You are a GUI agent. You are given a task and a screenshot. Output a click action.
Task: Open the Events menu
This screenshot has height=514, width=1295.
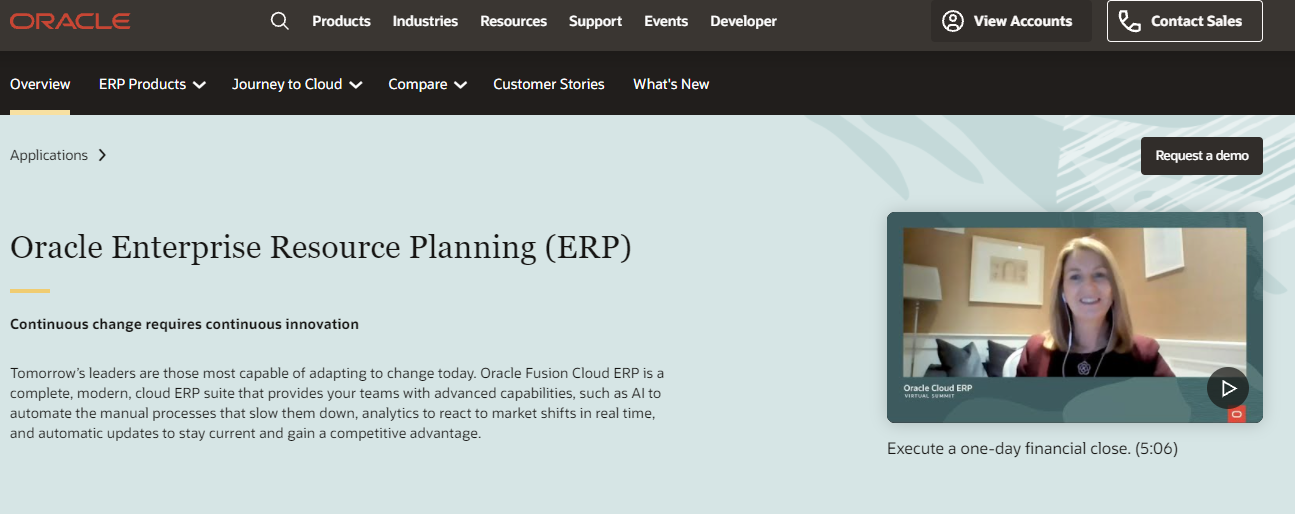(x=666, y=21)
